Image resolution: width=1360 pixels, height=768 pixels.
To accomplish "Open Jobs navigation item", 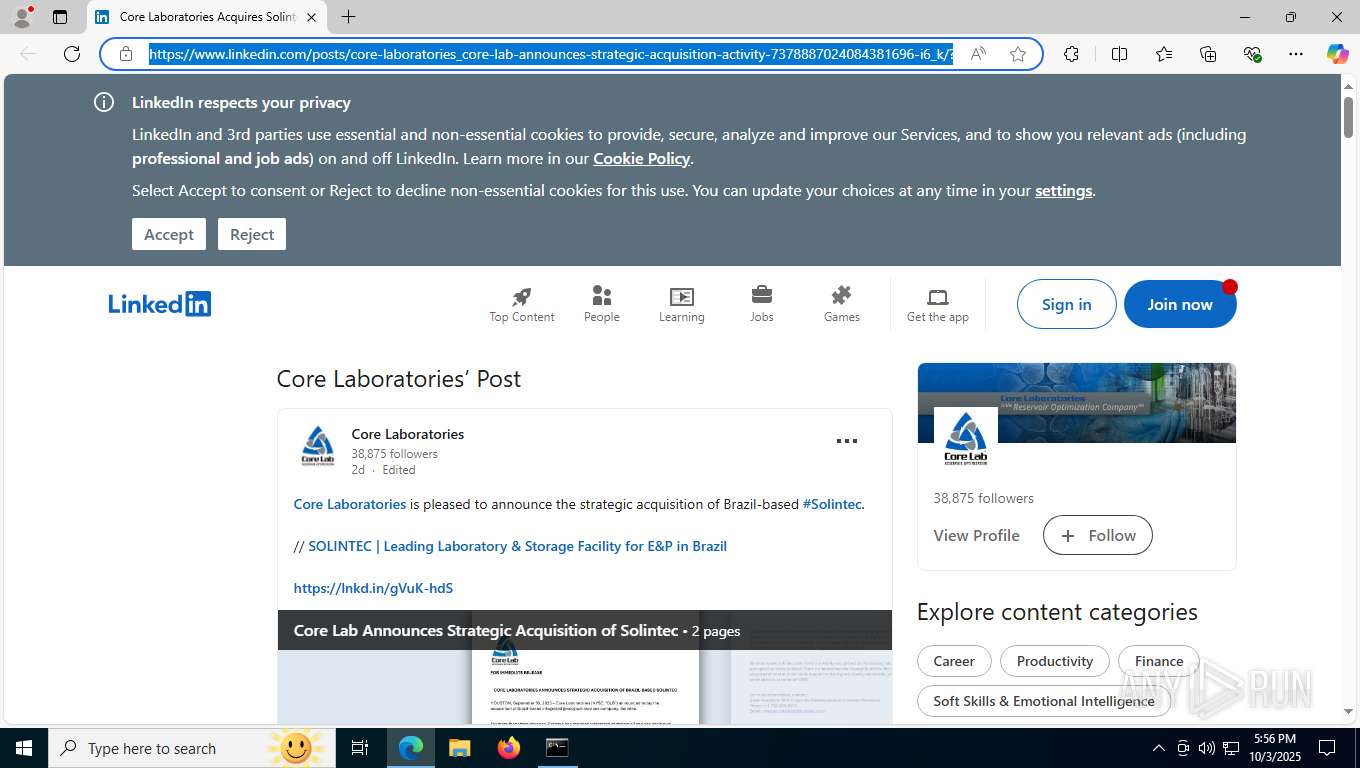I will tap(762, 304).
